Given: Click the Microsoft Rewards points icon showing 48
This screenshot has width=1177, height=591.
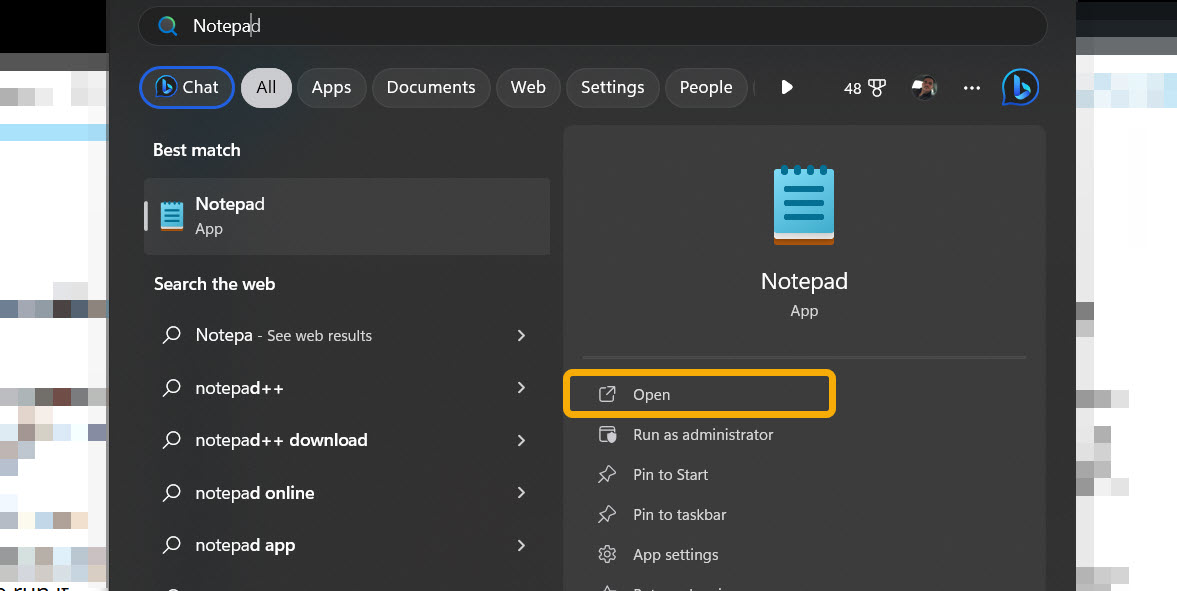Looking at the screenshot, I should (x=865, y=87).
